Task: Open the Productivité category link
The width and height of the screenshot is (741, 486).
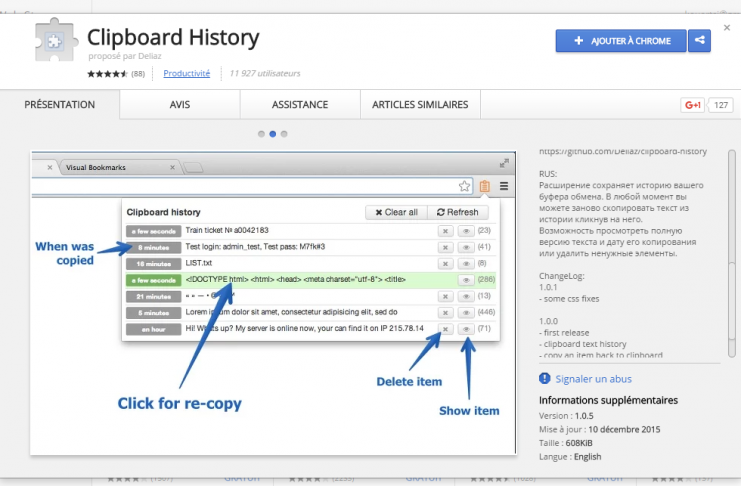Action: coord(187,73)
